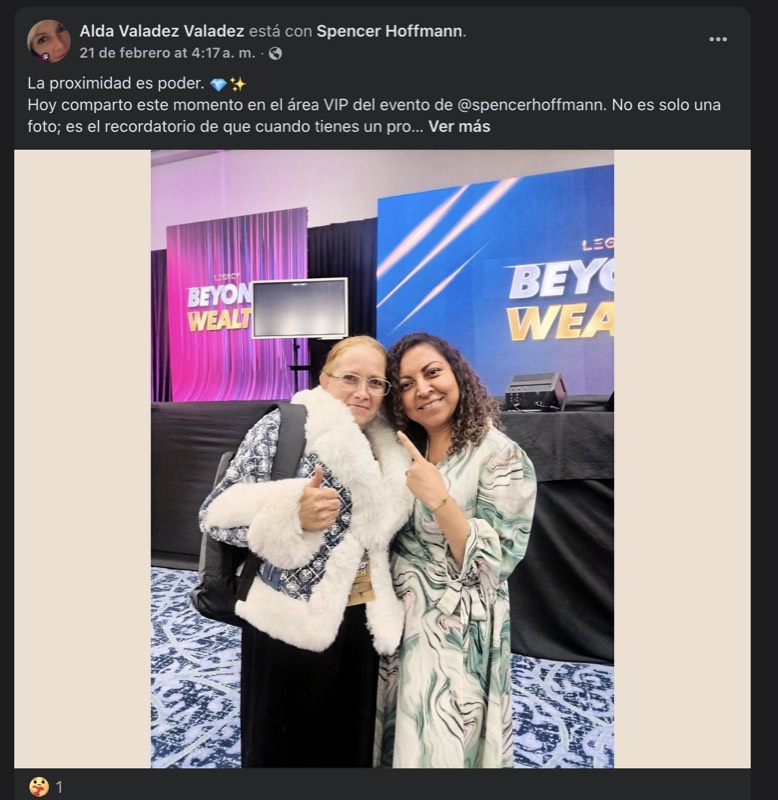Click the diamond emoji in the caption
Viewport: 778px width, 800px height.
tap(218, 84)
